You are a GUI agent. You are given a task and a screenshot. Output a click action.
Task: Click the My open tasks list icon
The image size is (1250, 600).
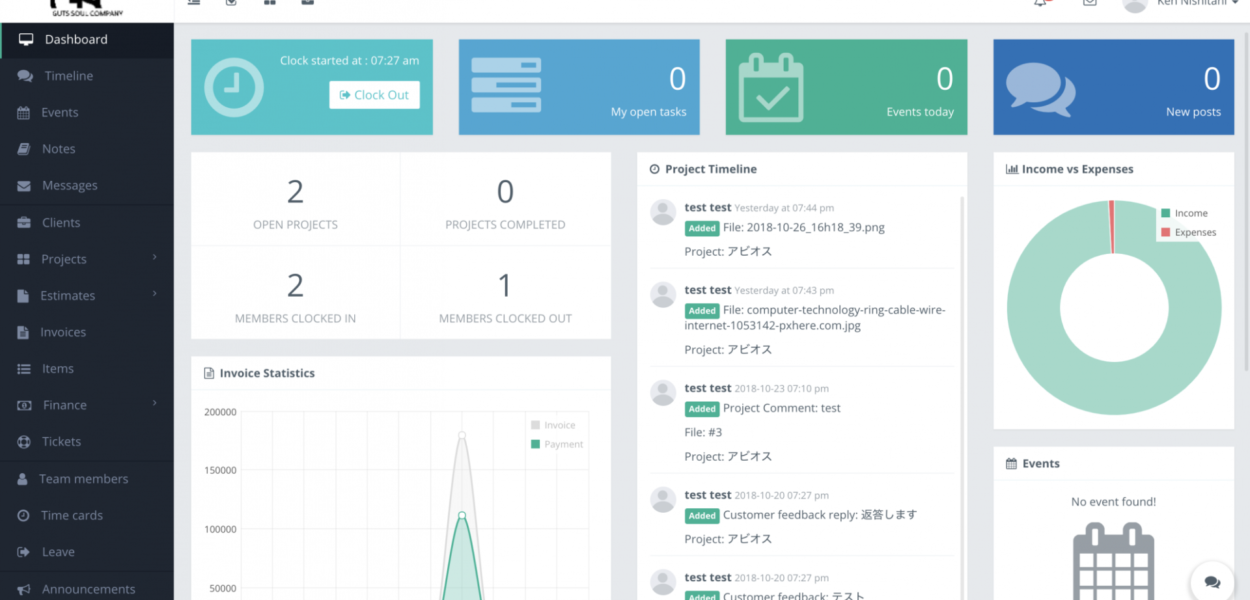pyautogui.click(x=505, y=87)
